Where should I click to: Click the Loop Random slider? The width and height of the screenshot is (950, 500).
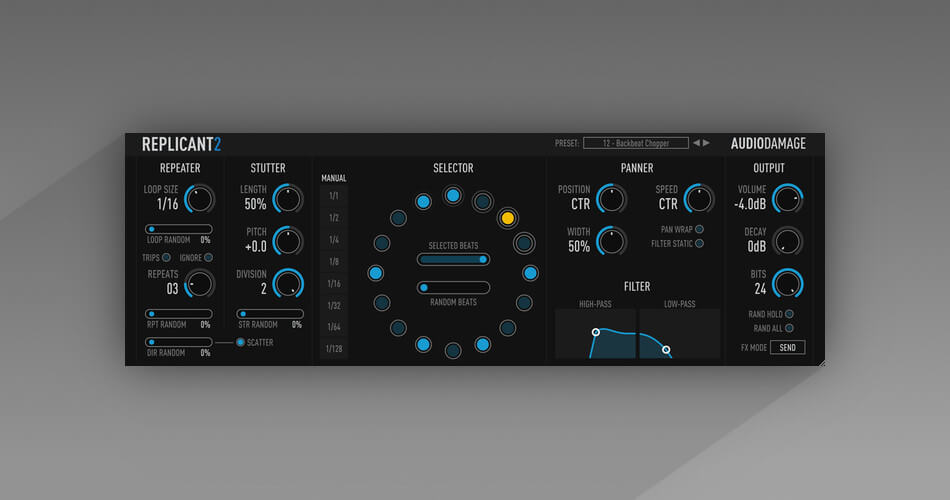point(179,229)
